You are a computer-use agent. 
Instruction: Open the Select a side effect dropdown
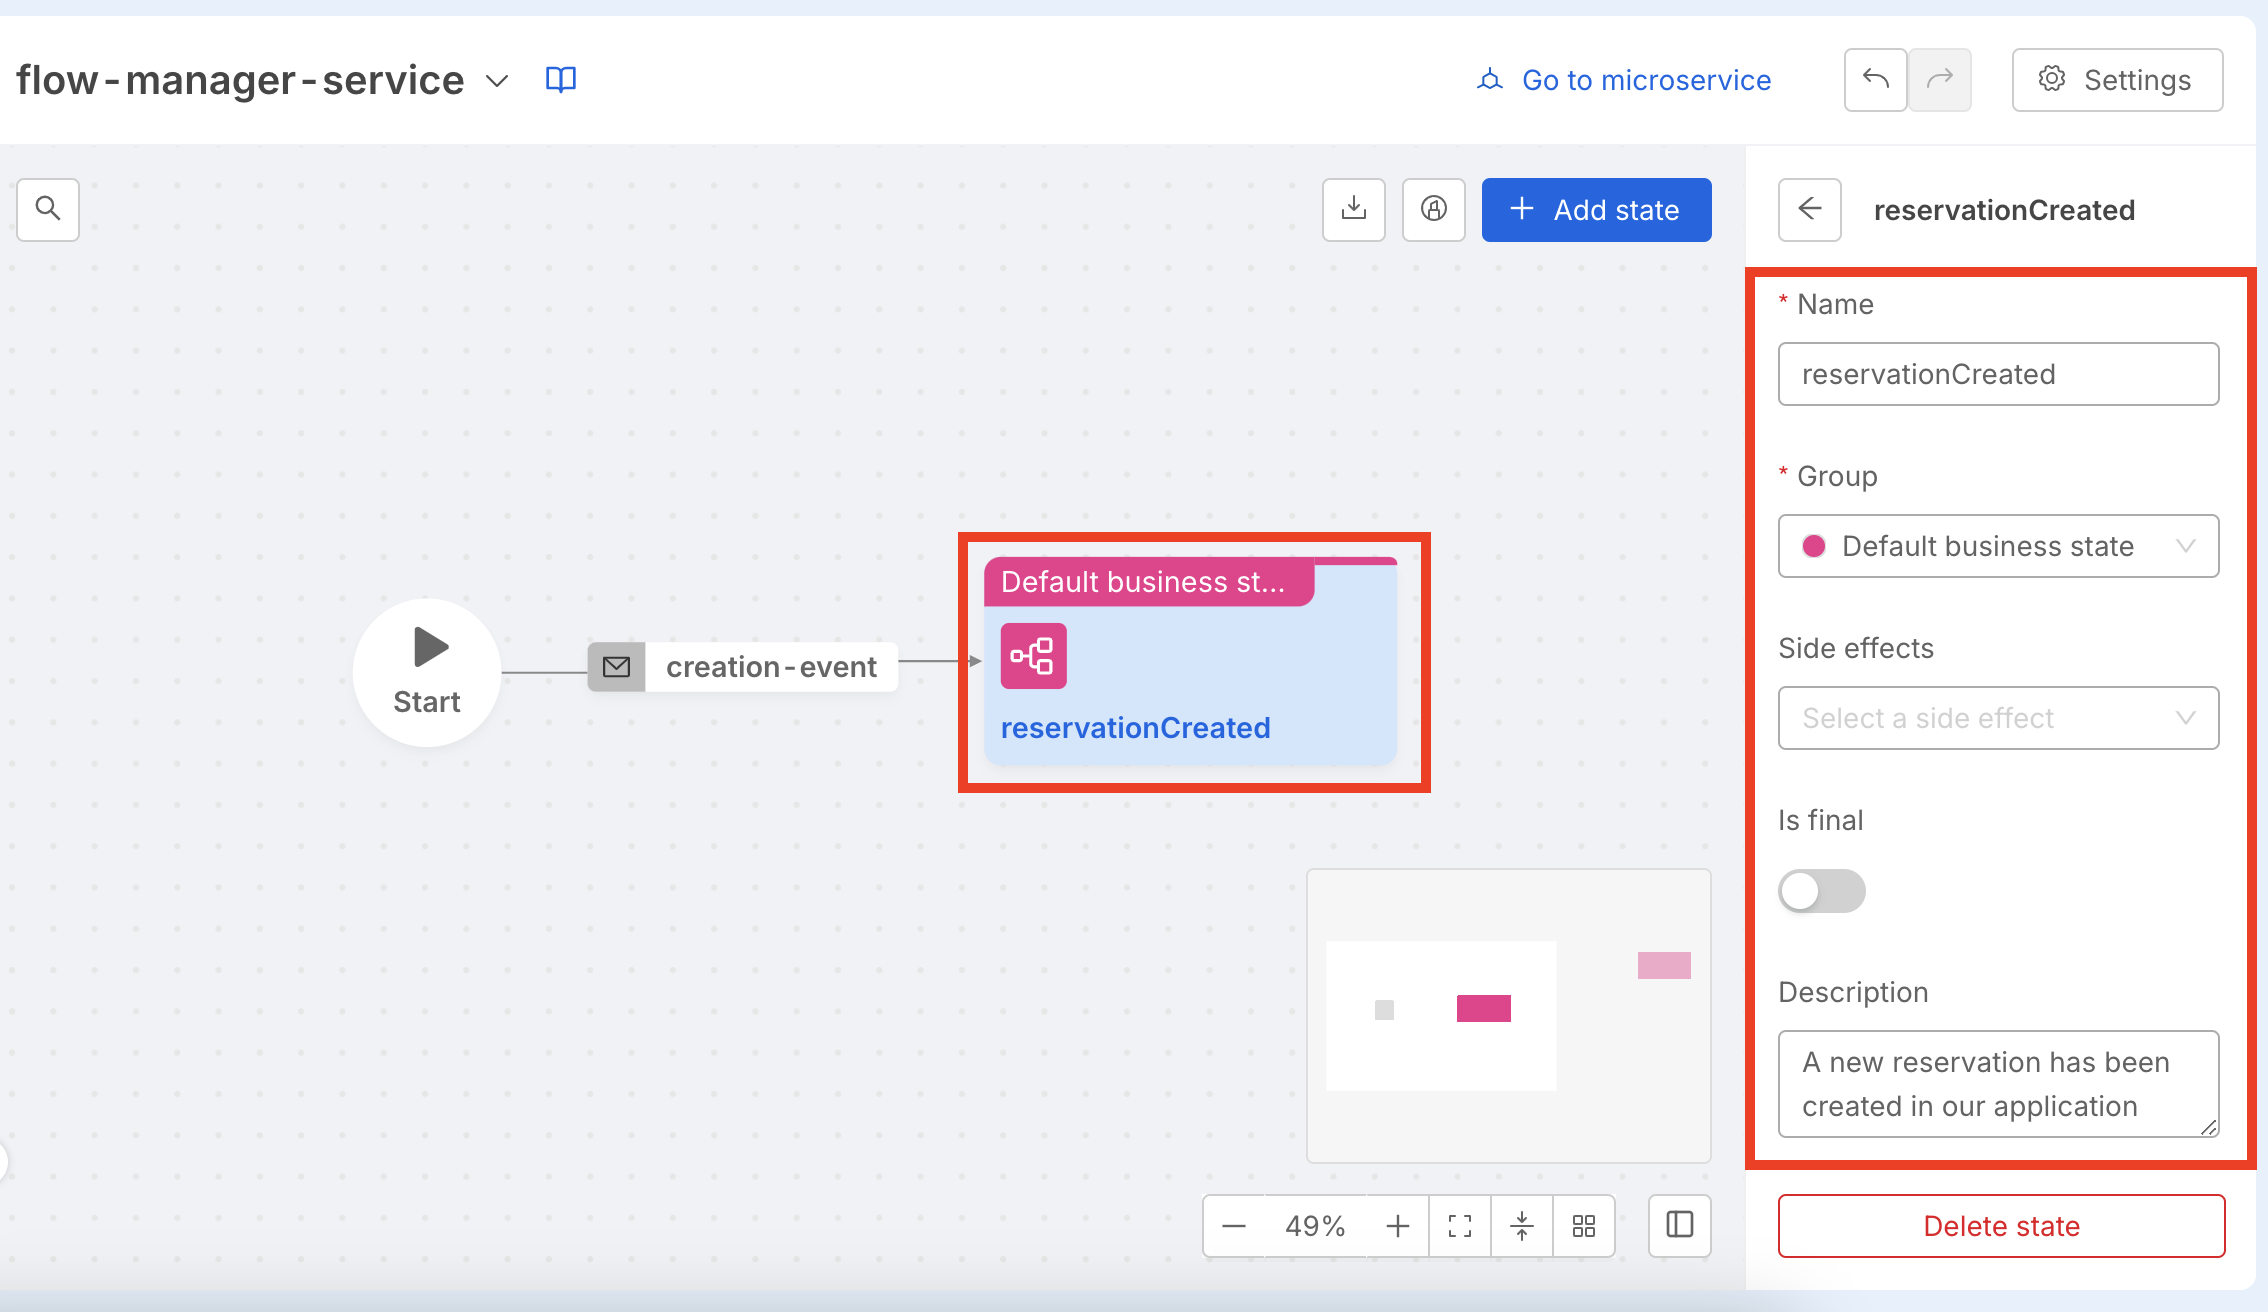[1998, 718]
